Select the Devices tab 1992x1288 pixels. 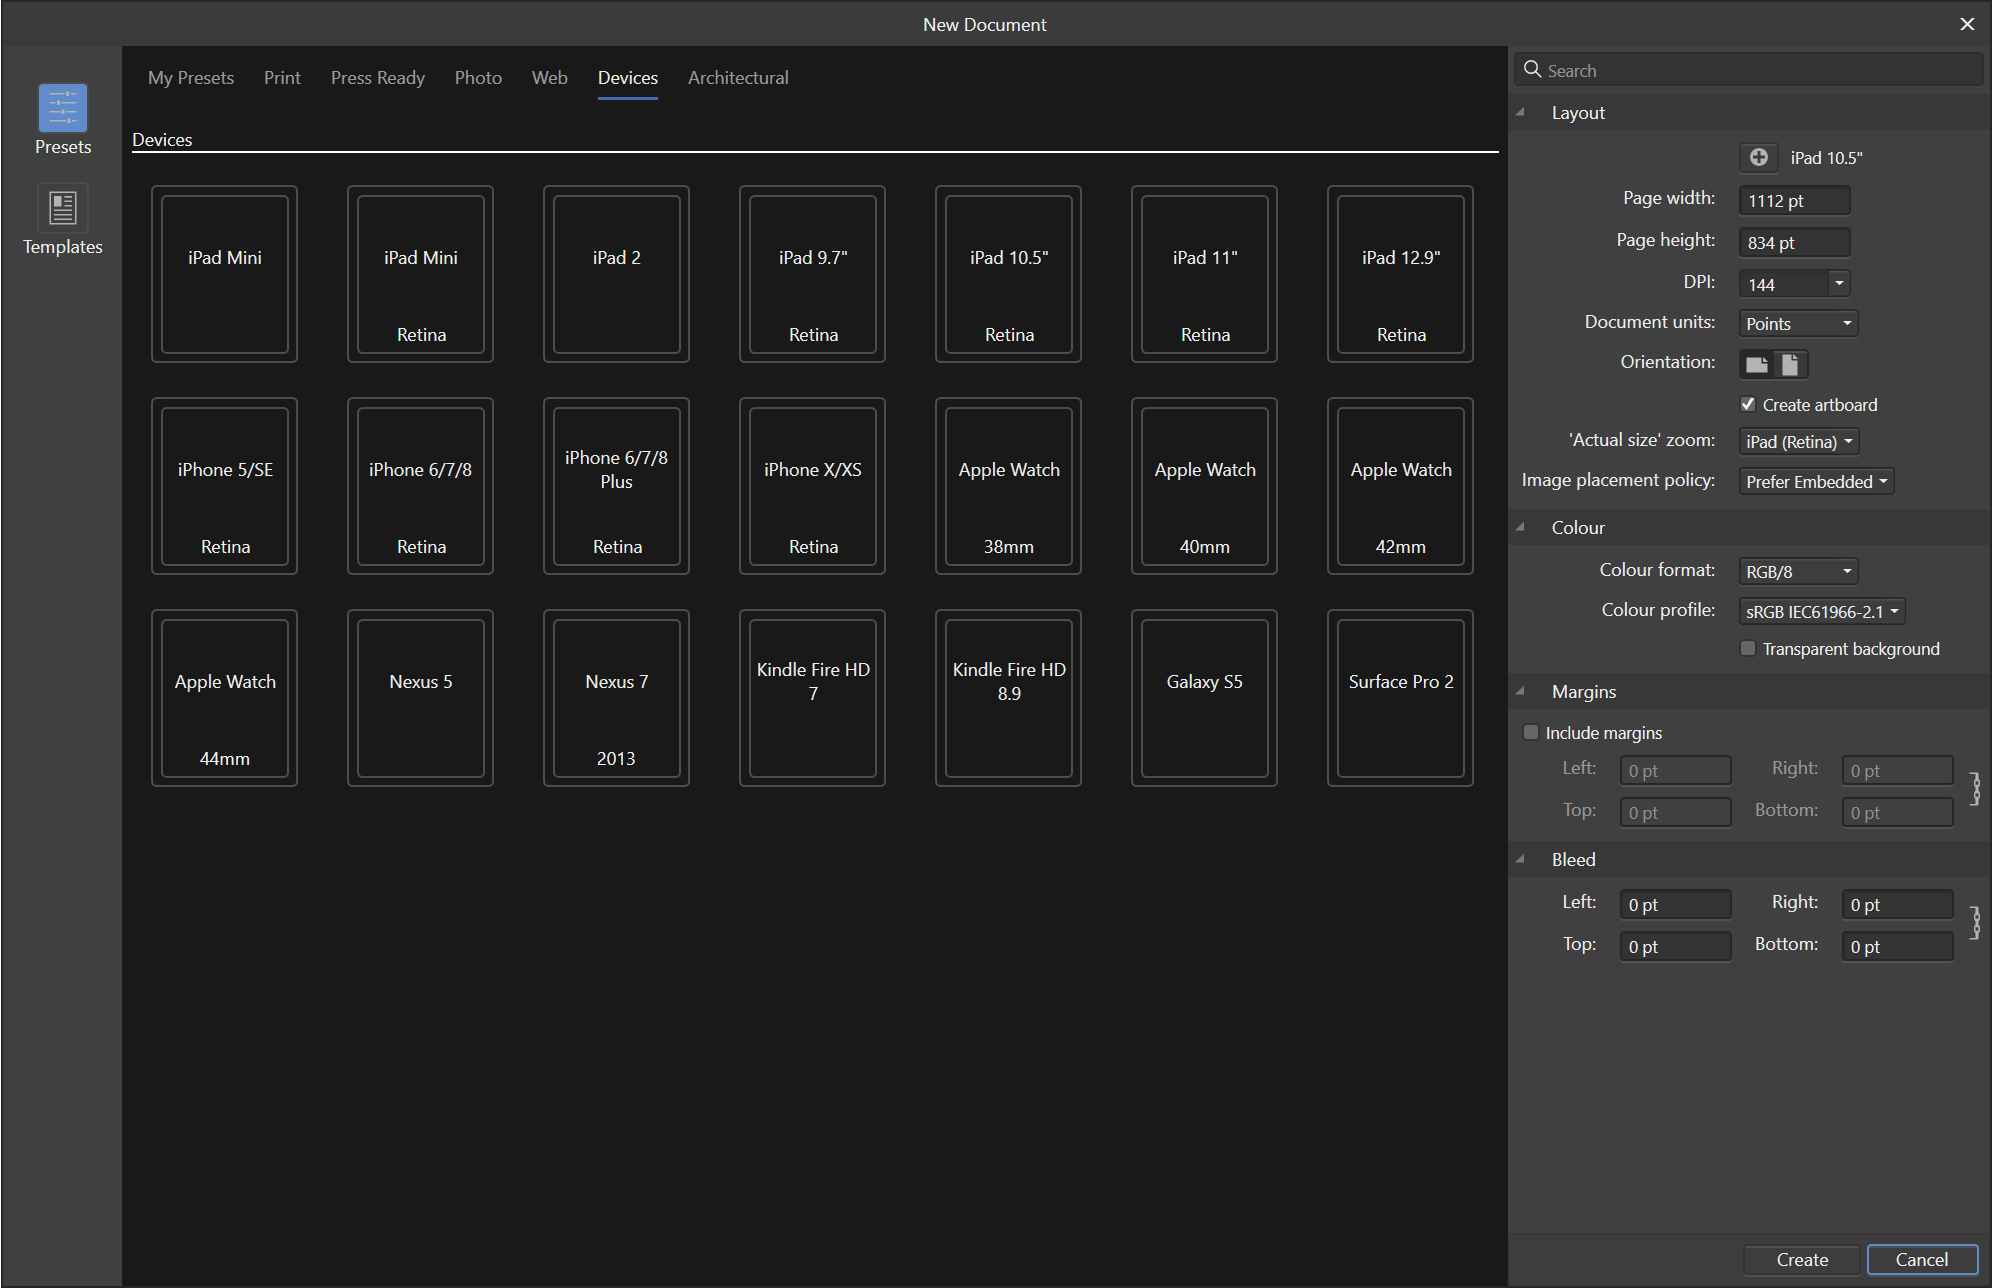[628, 77]
